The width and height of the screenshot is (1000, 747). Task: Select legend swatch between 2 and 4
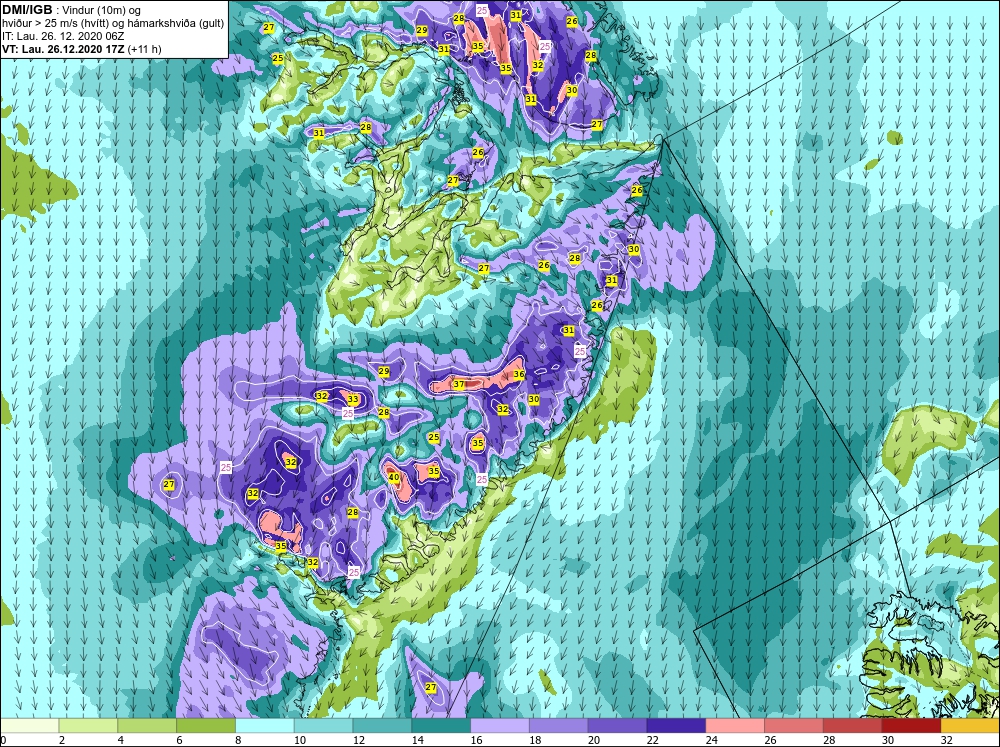pos(88,726)
